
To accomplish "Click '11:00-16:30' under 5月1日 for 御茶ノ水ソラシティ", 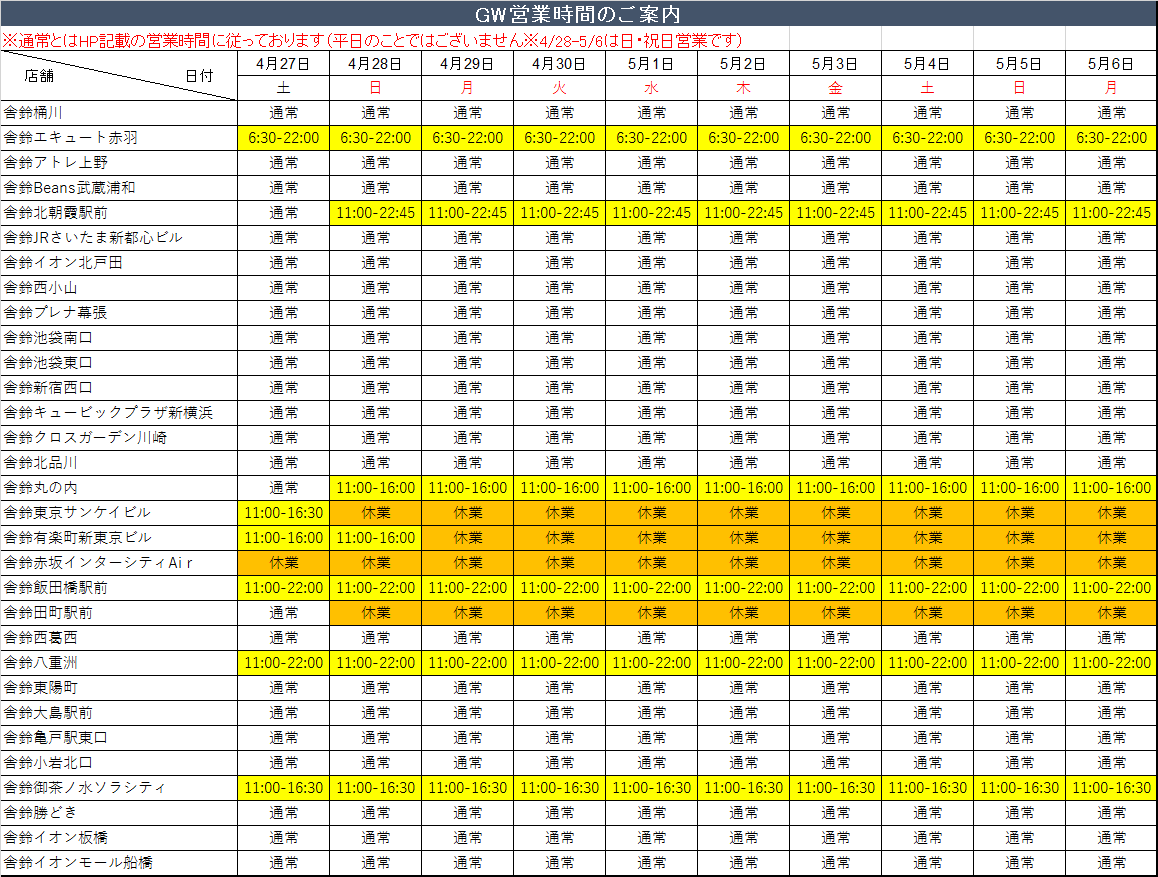I will point(651,788).
